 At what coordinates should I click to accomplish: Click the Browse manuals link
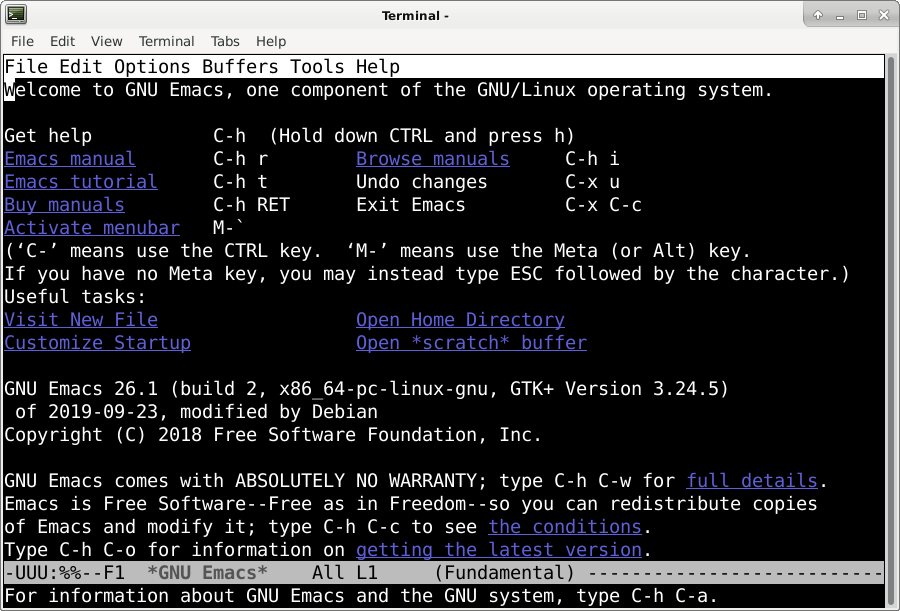click(433, 158)
